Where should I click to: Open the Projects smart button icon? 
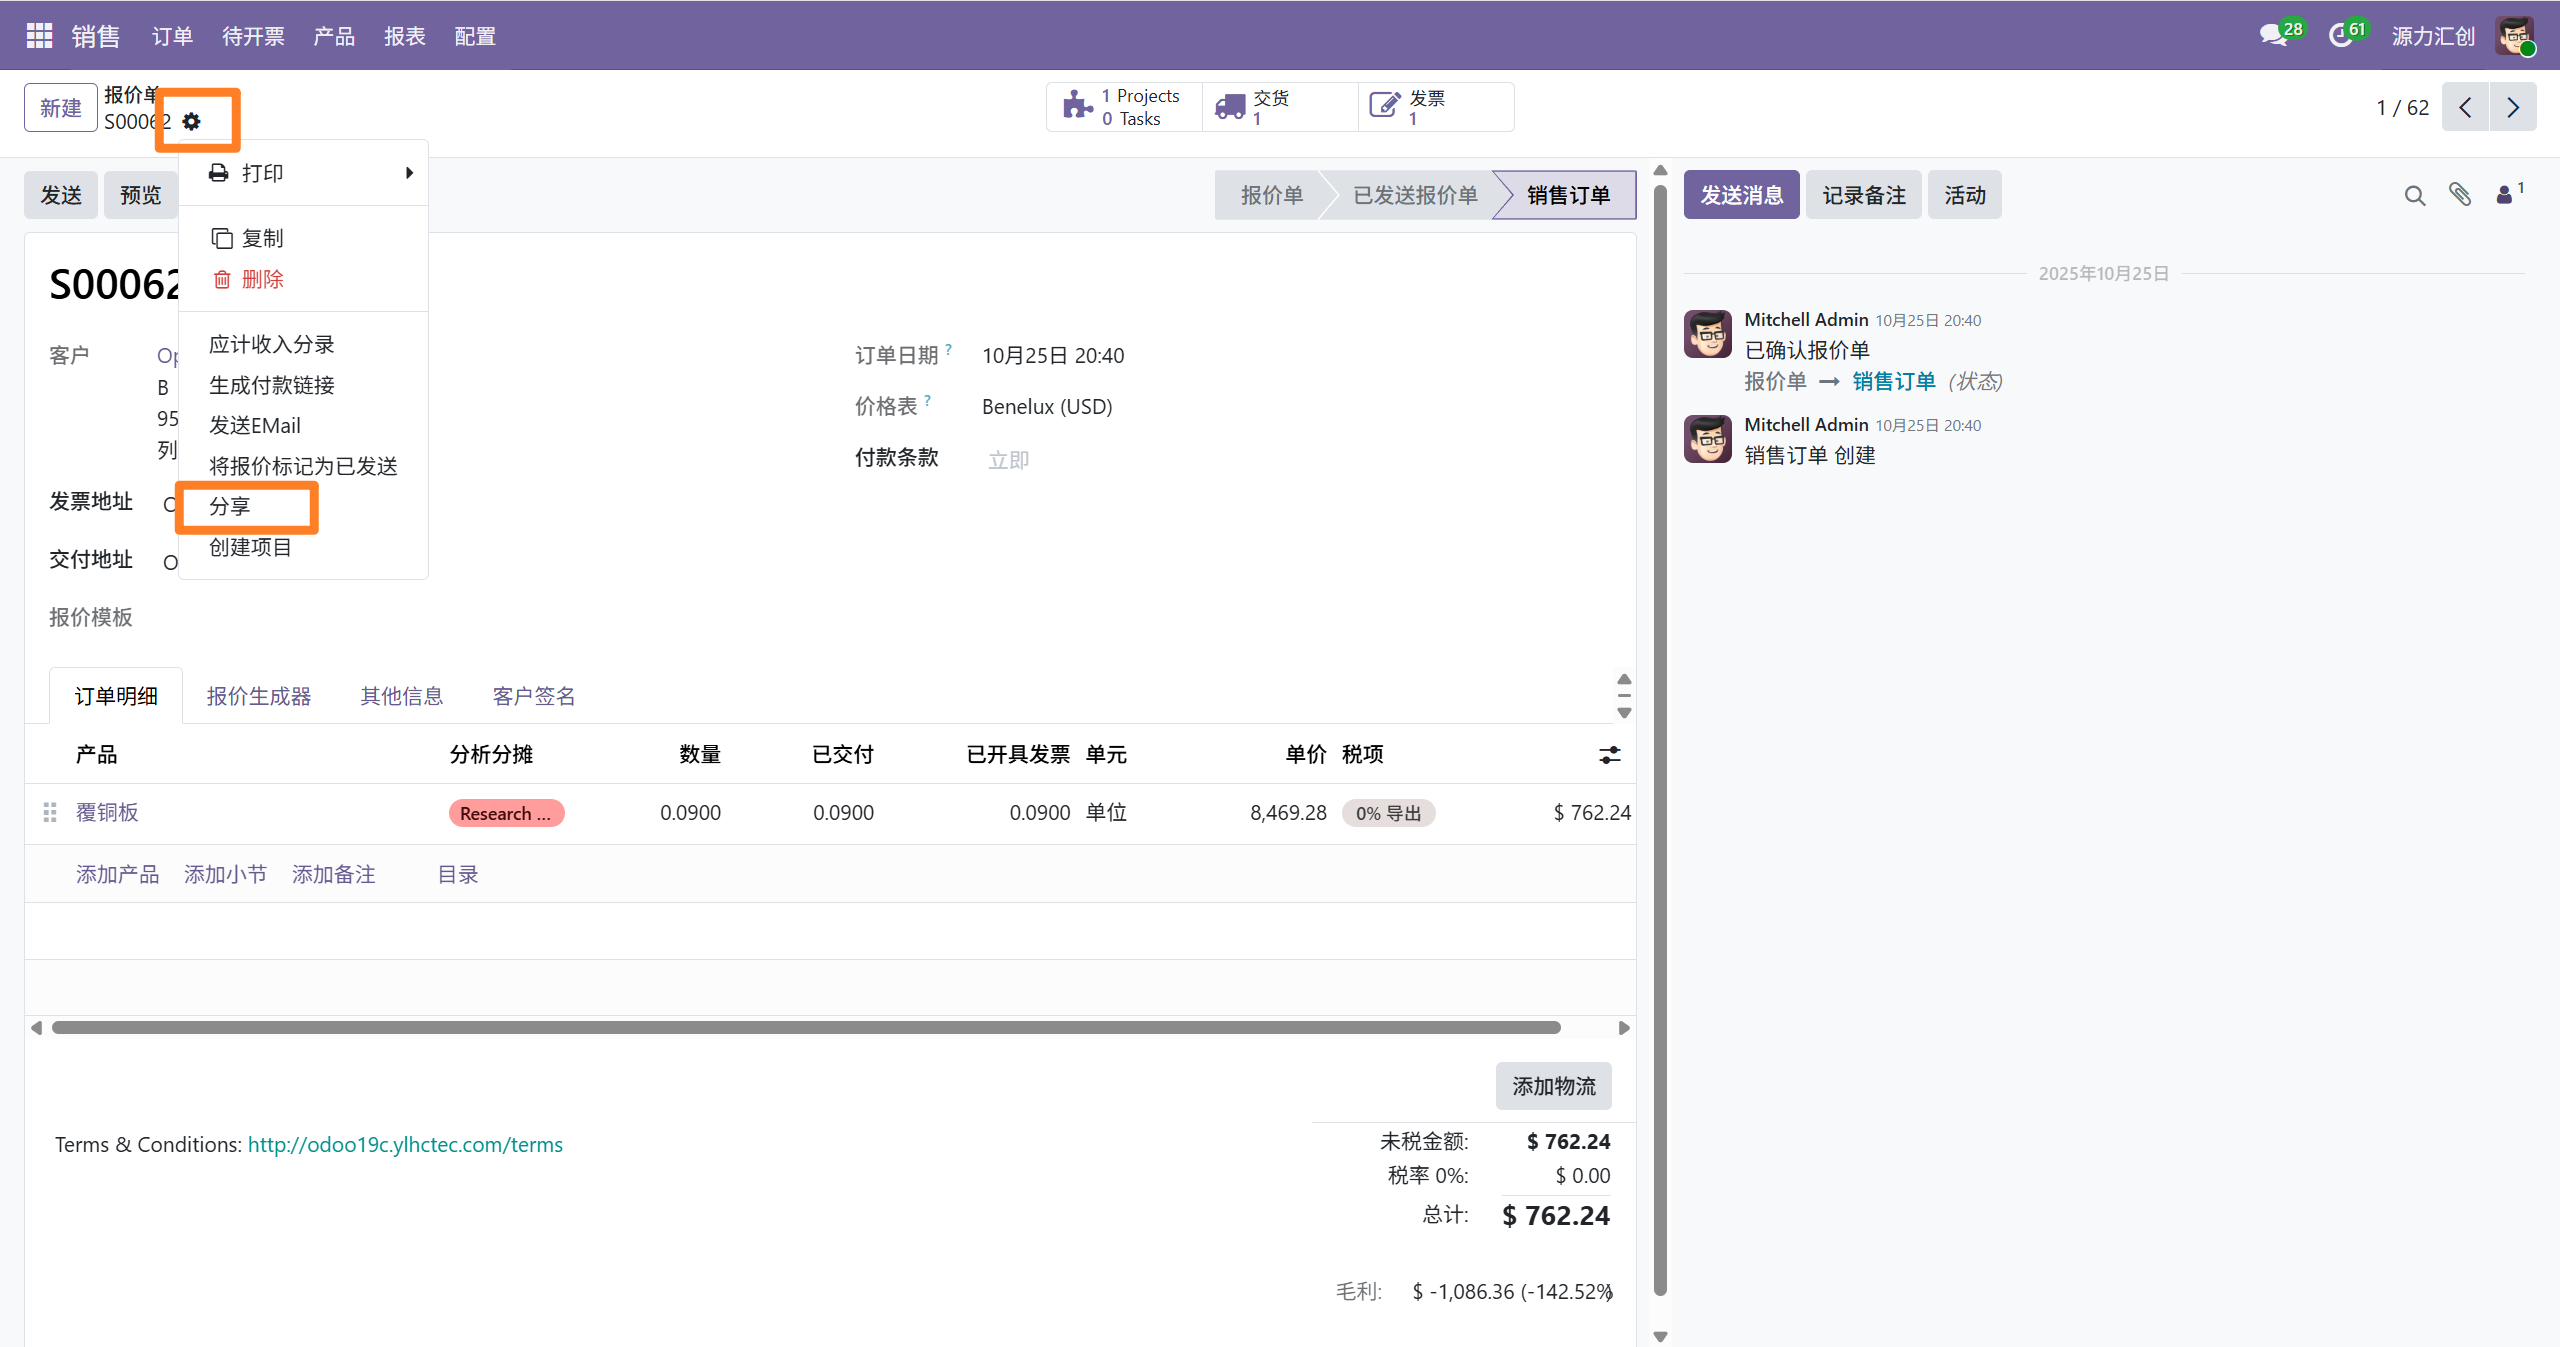[1076, 105]
